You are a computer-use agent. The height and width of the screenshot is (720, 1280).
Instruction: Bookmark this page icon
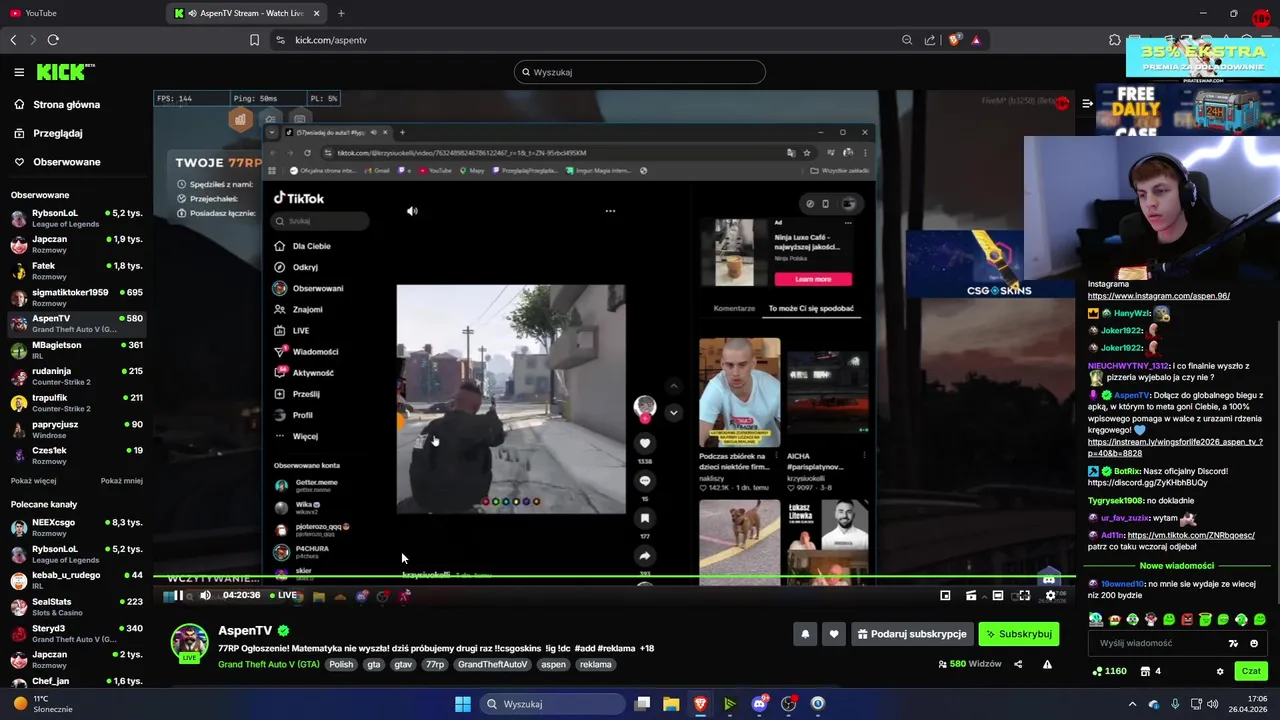pos(254,40)
